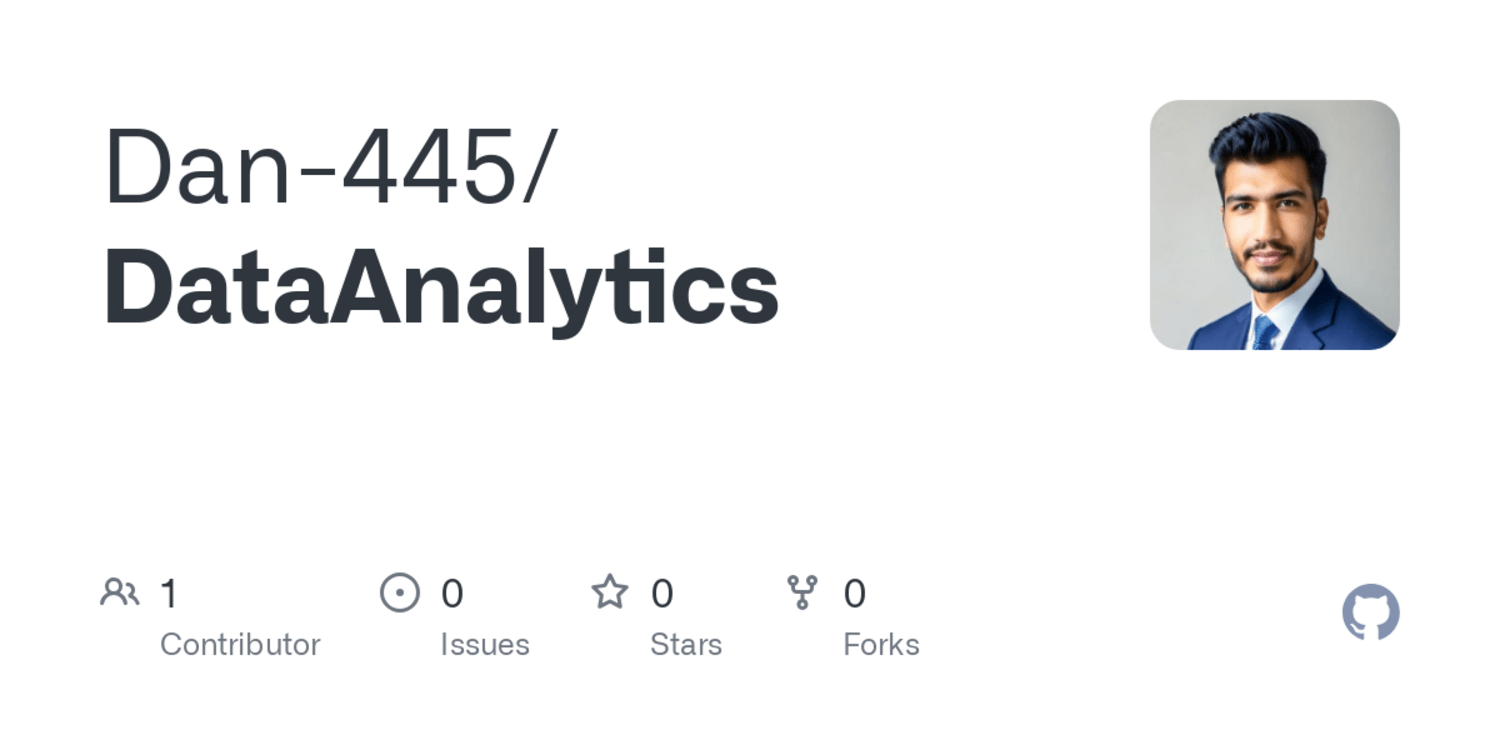Select the Issues circle-dot icon

[x=400, y=593]
